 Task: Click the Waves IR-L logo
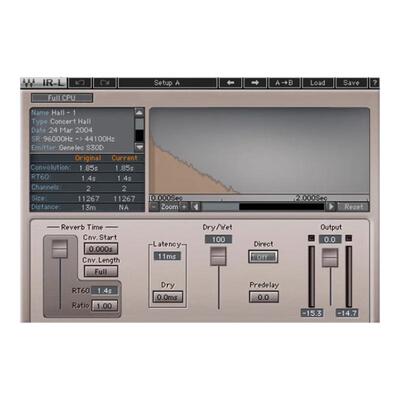tap(43, 83)
